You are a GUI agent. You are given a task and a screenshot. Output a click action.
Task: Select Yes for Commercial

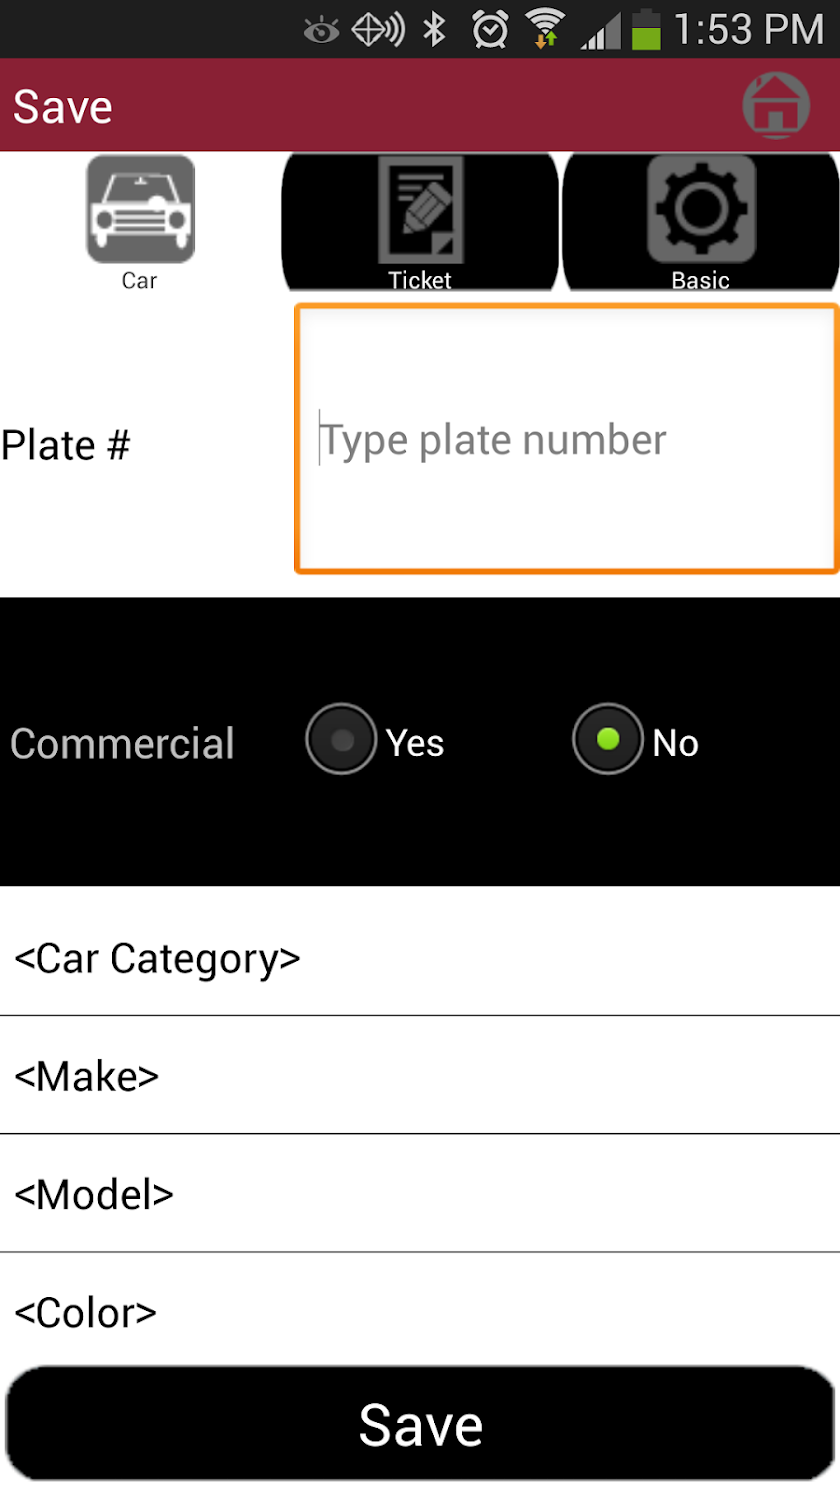pyautogui.click(x=342, y=739)
